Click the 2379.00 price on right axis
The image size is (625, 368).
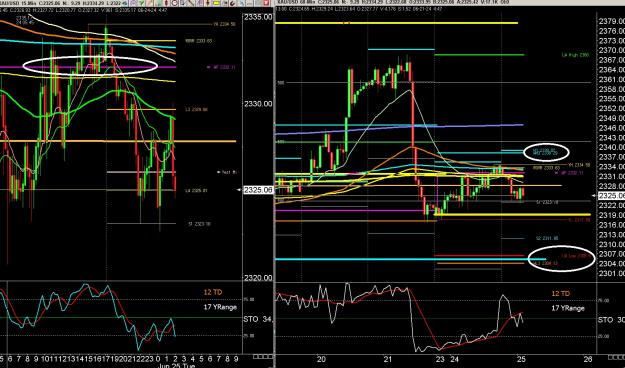click(611, 22)
